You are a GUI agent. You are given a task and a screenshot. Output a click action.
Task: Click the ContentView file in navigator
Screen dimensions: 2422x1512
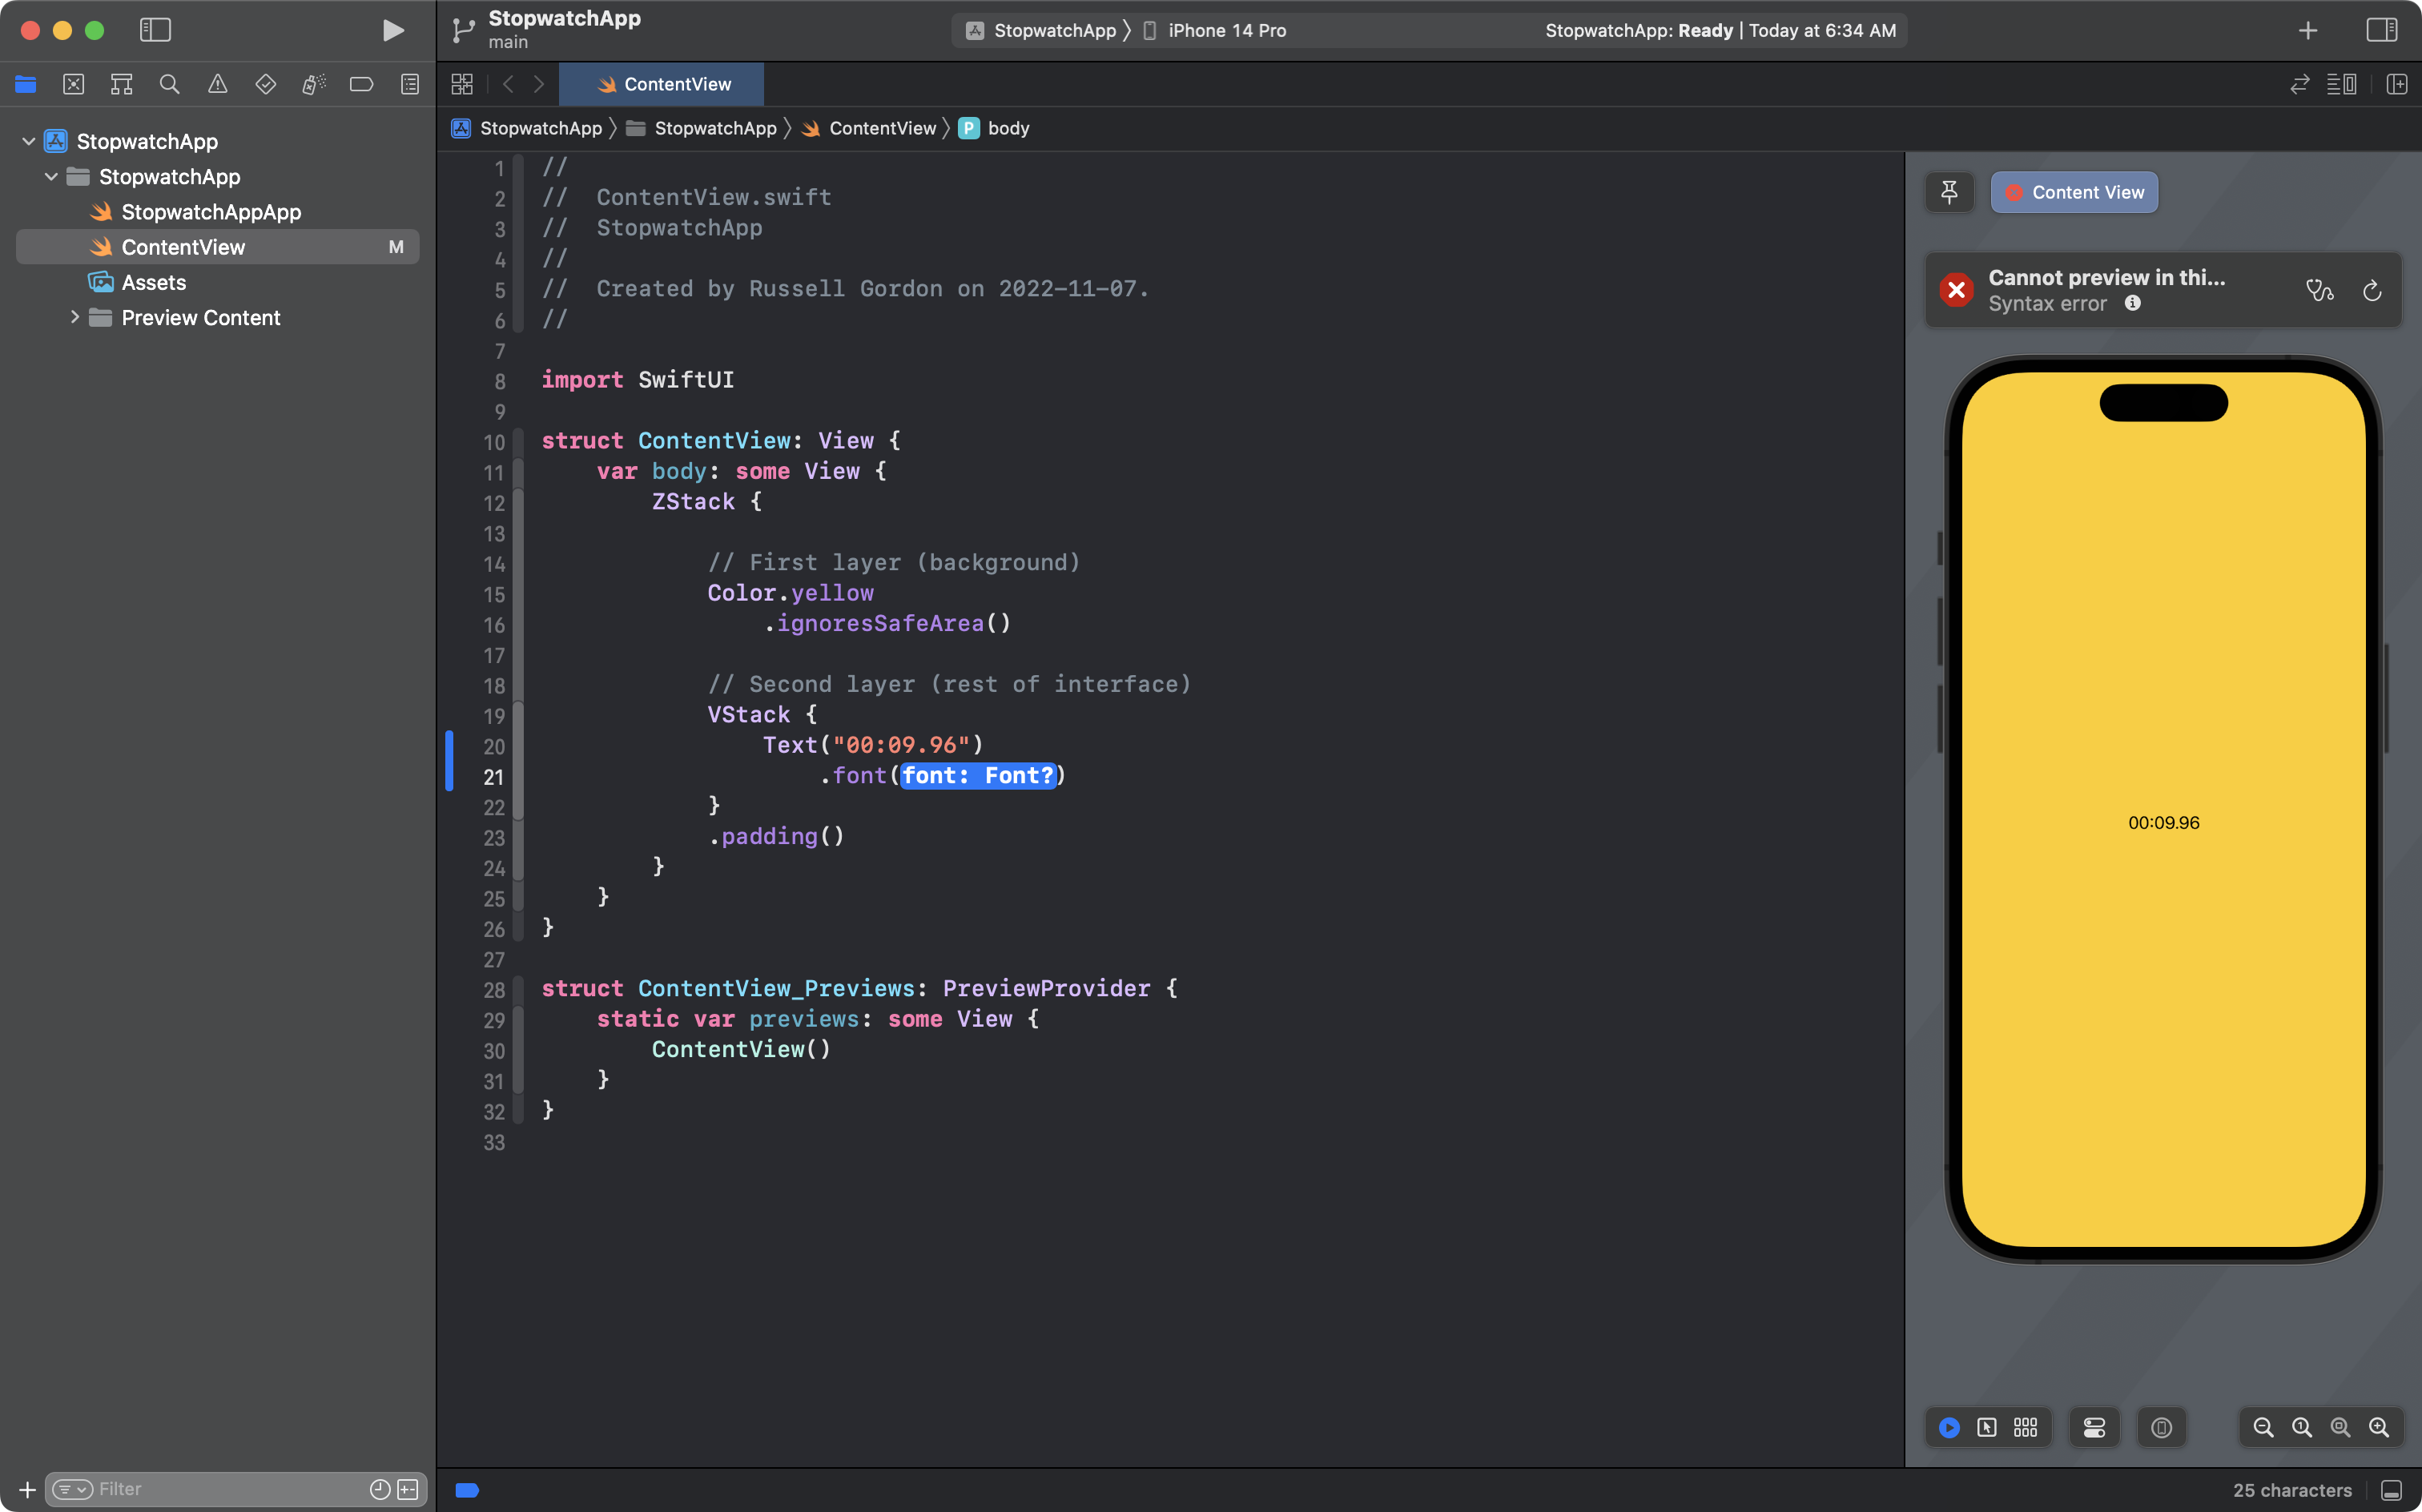pyautogui.click(x=183, y=246)
